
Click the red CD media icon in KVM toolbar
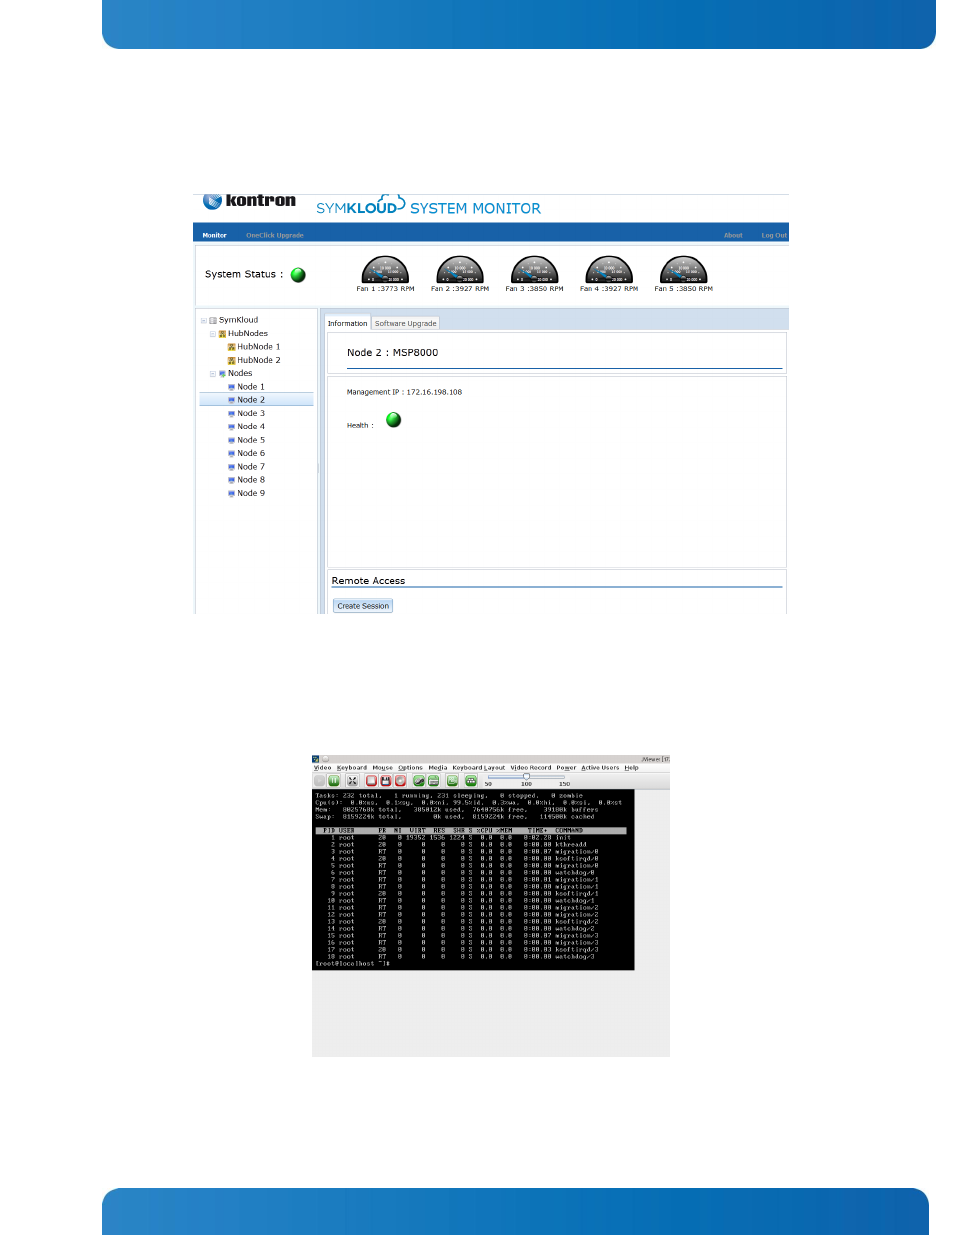400,781
